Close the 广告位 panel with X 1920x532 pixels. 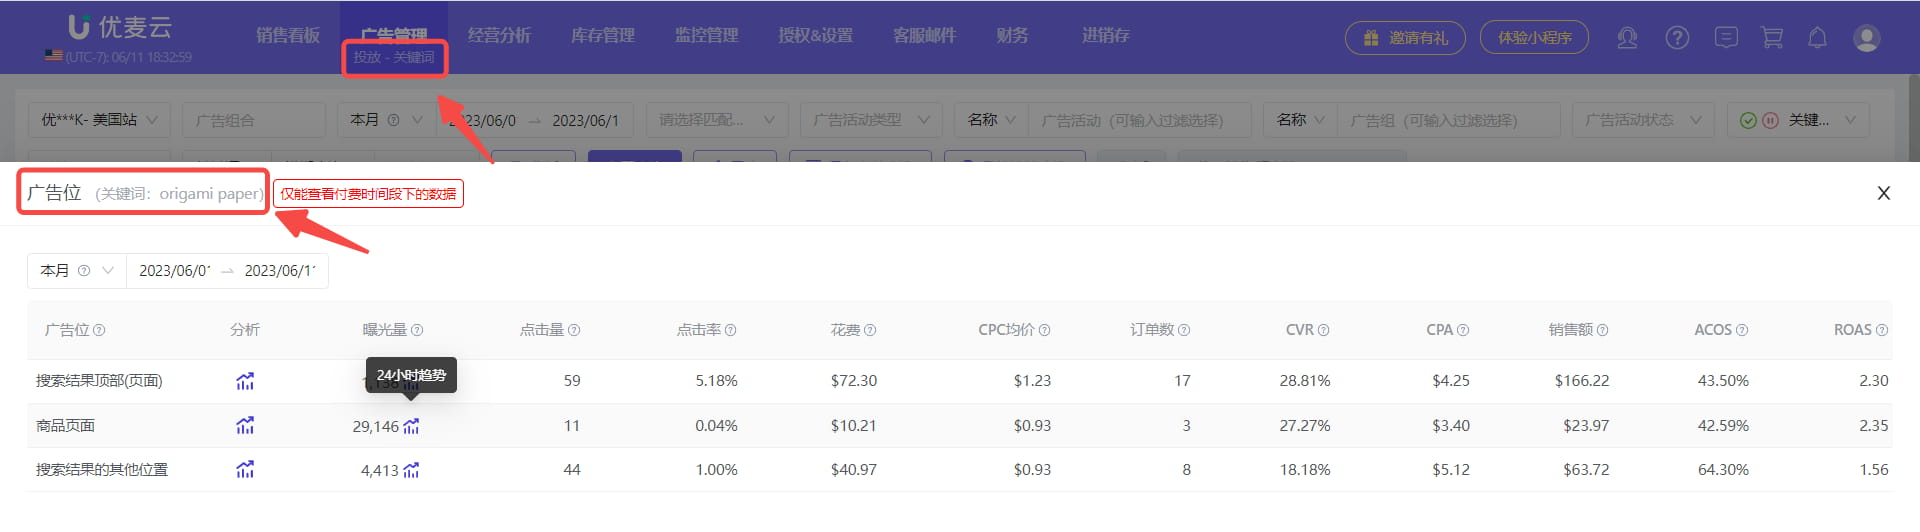(1884, 193)
